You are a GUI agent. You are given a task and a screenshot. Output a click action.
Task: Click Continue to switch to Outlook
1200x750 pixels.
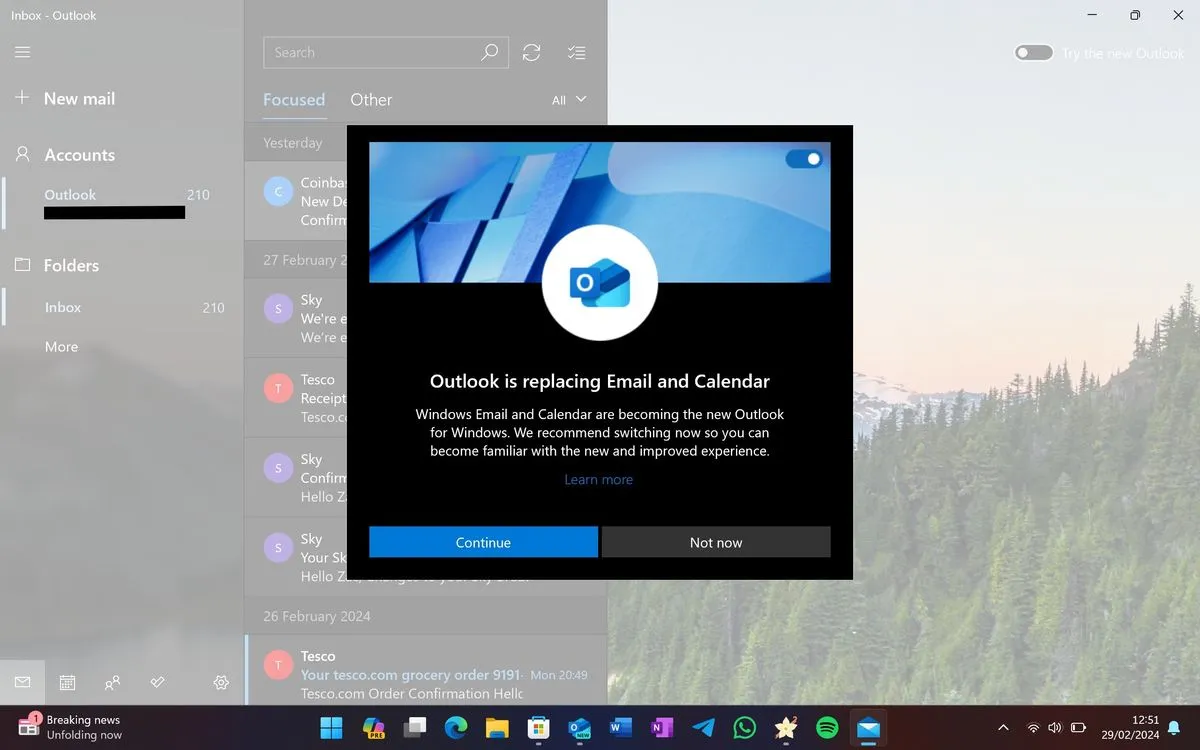(x=483, y=542)
